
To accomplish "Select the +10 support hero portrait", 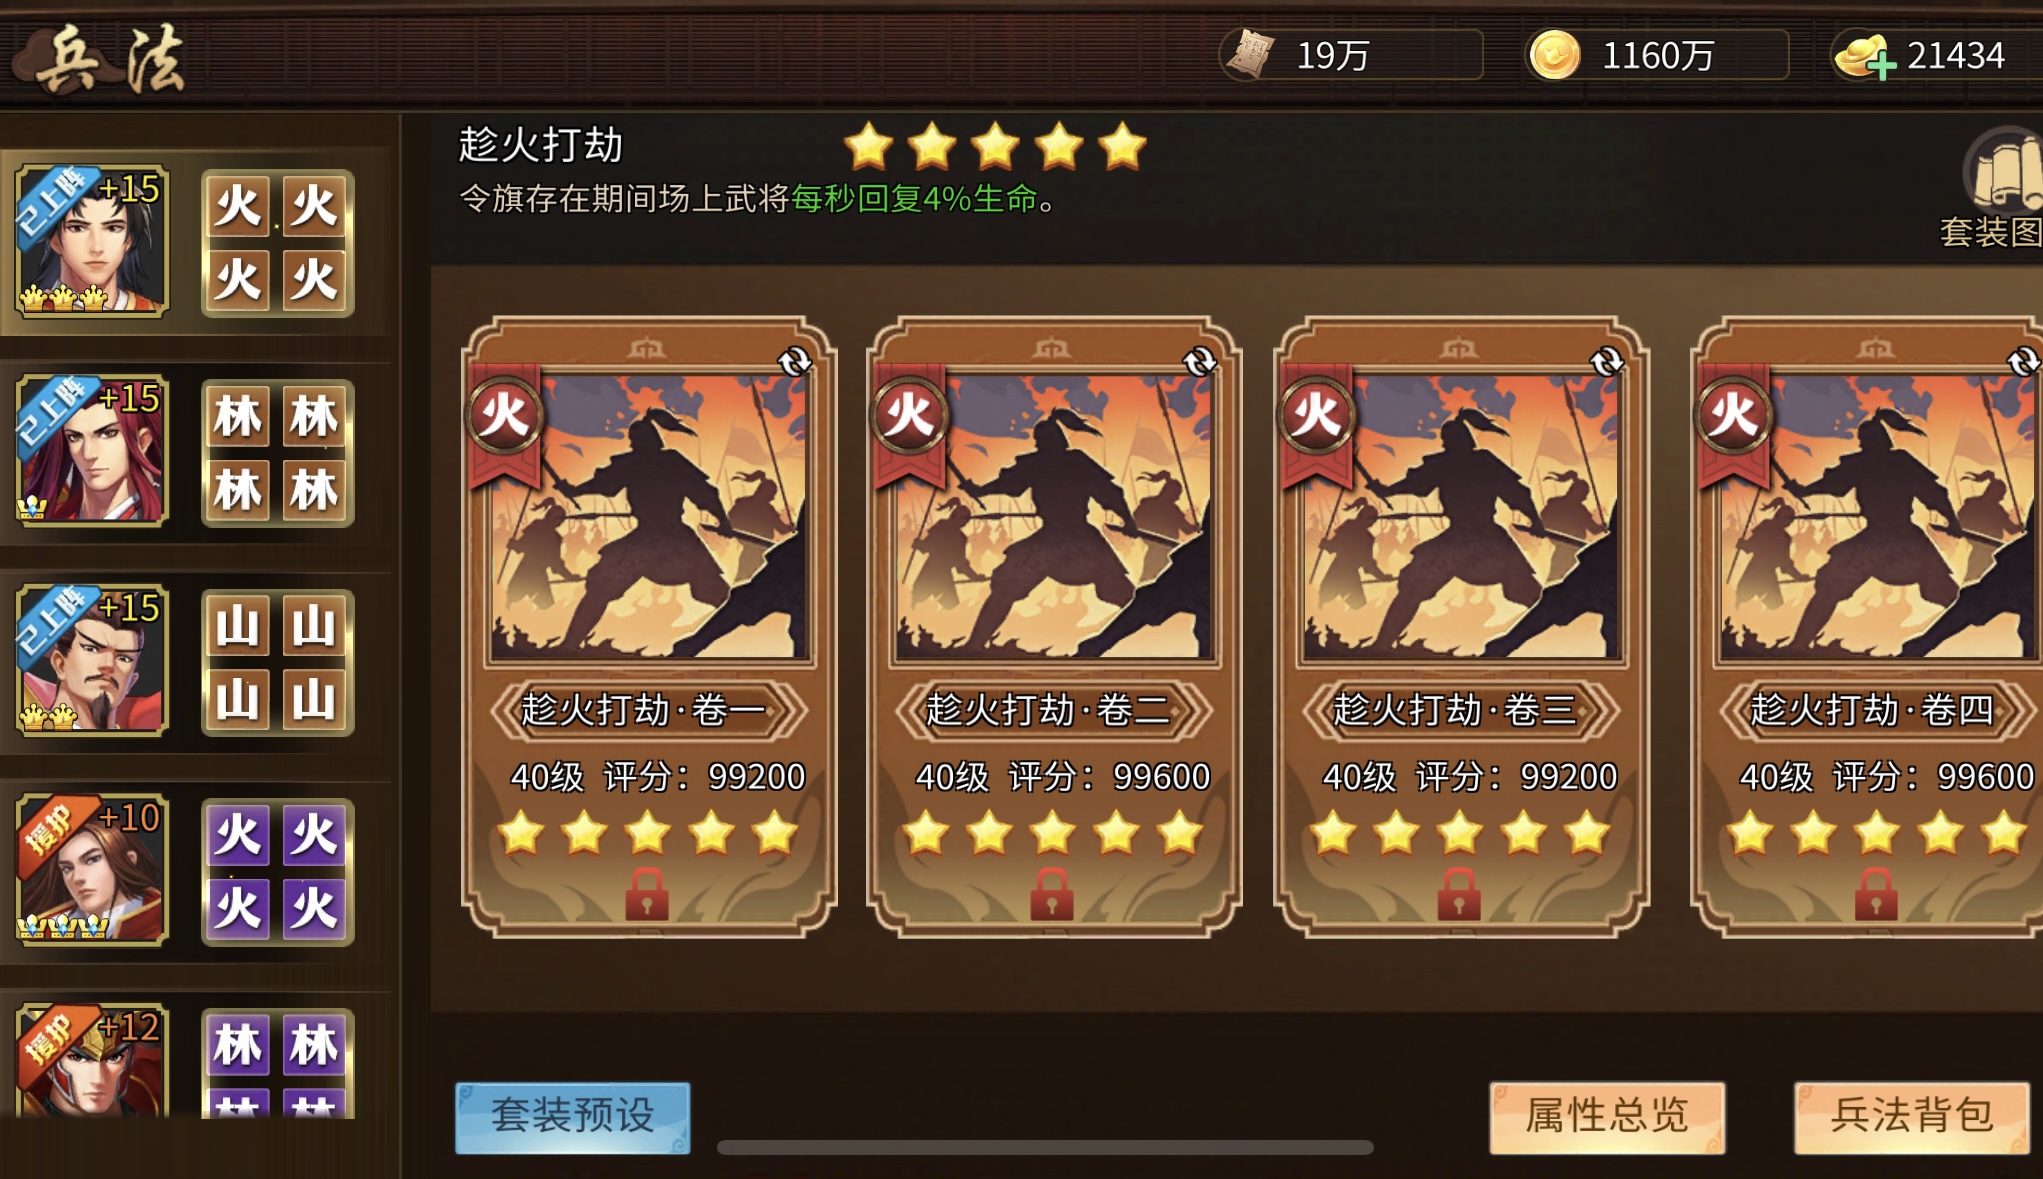I will (92, 870).
